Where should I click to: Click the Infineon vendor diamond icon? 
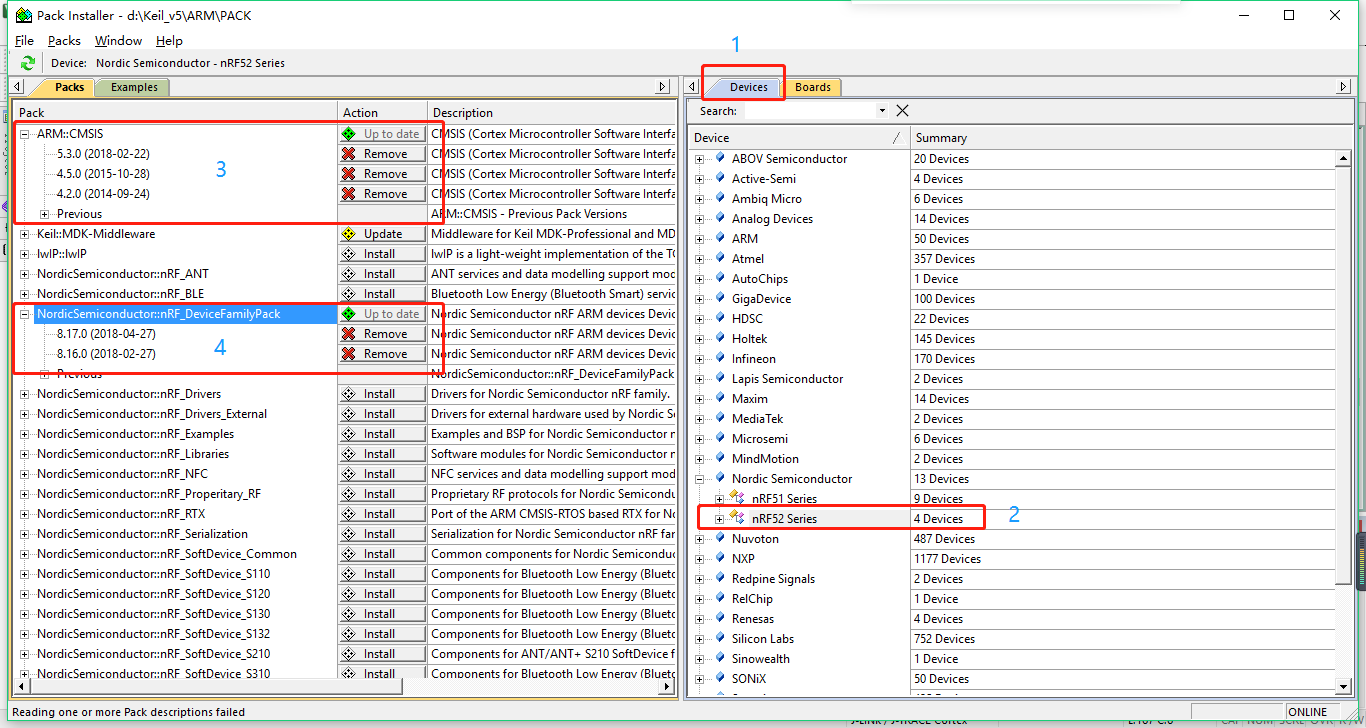[x=719, y=358]
